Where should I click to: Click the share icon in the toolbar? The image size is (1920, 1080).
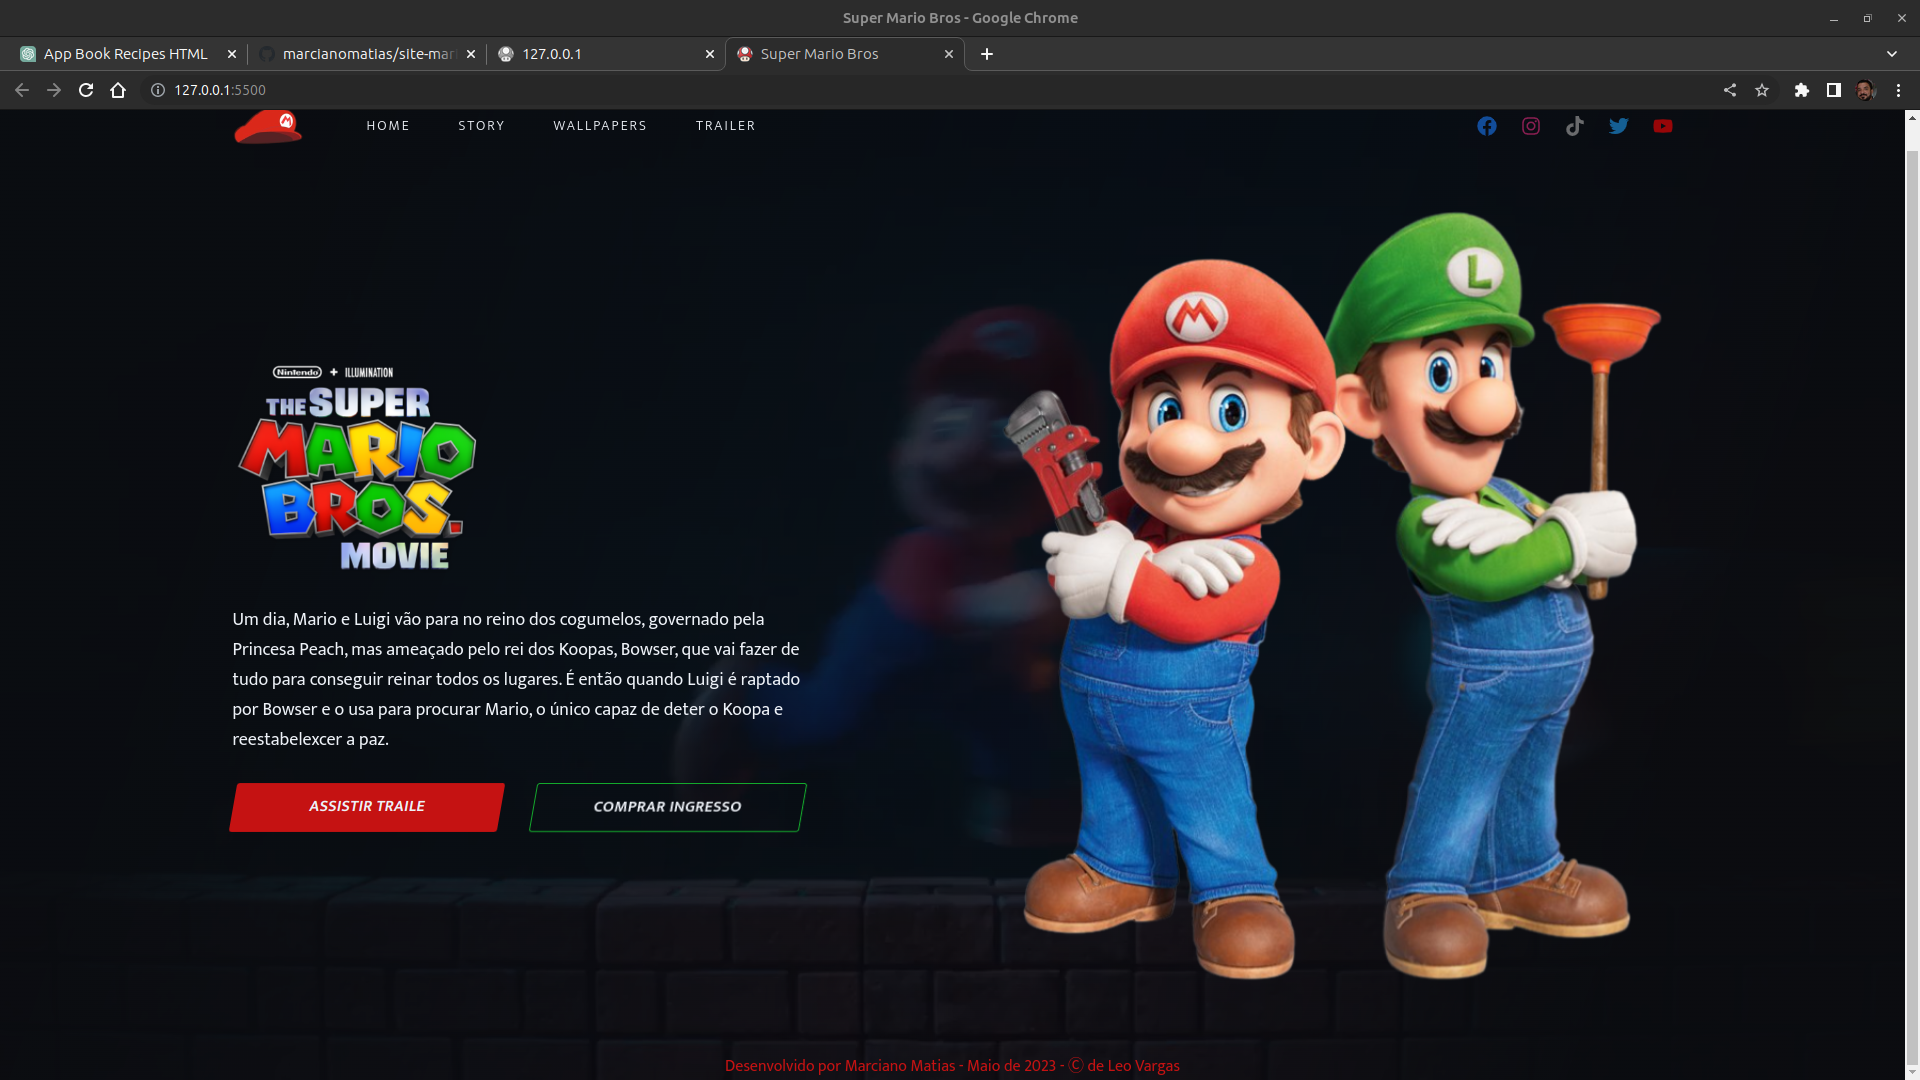point(1729,90)
